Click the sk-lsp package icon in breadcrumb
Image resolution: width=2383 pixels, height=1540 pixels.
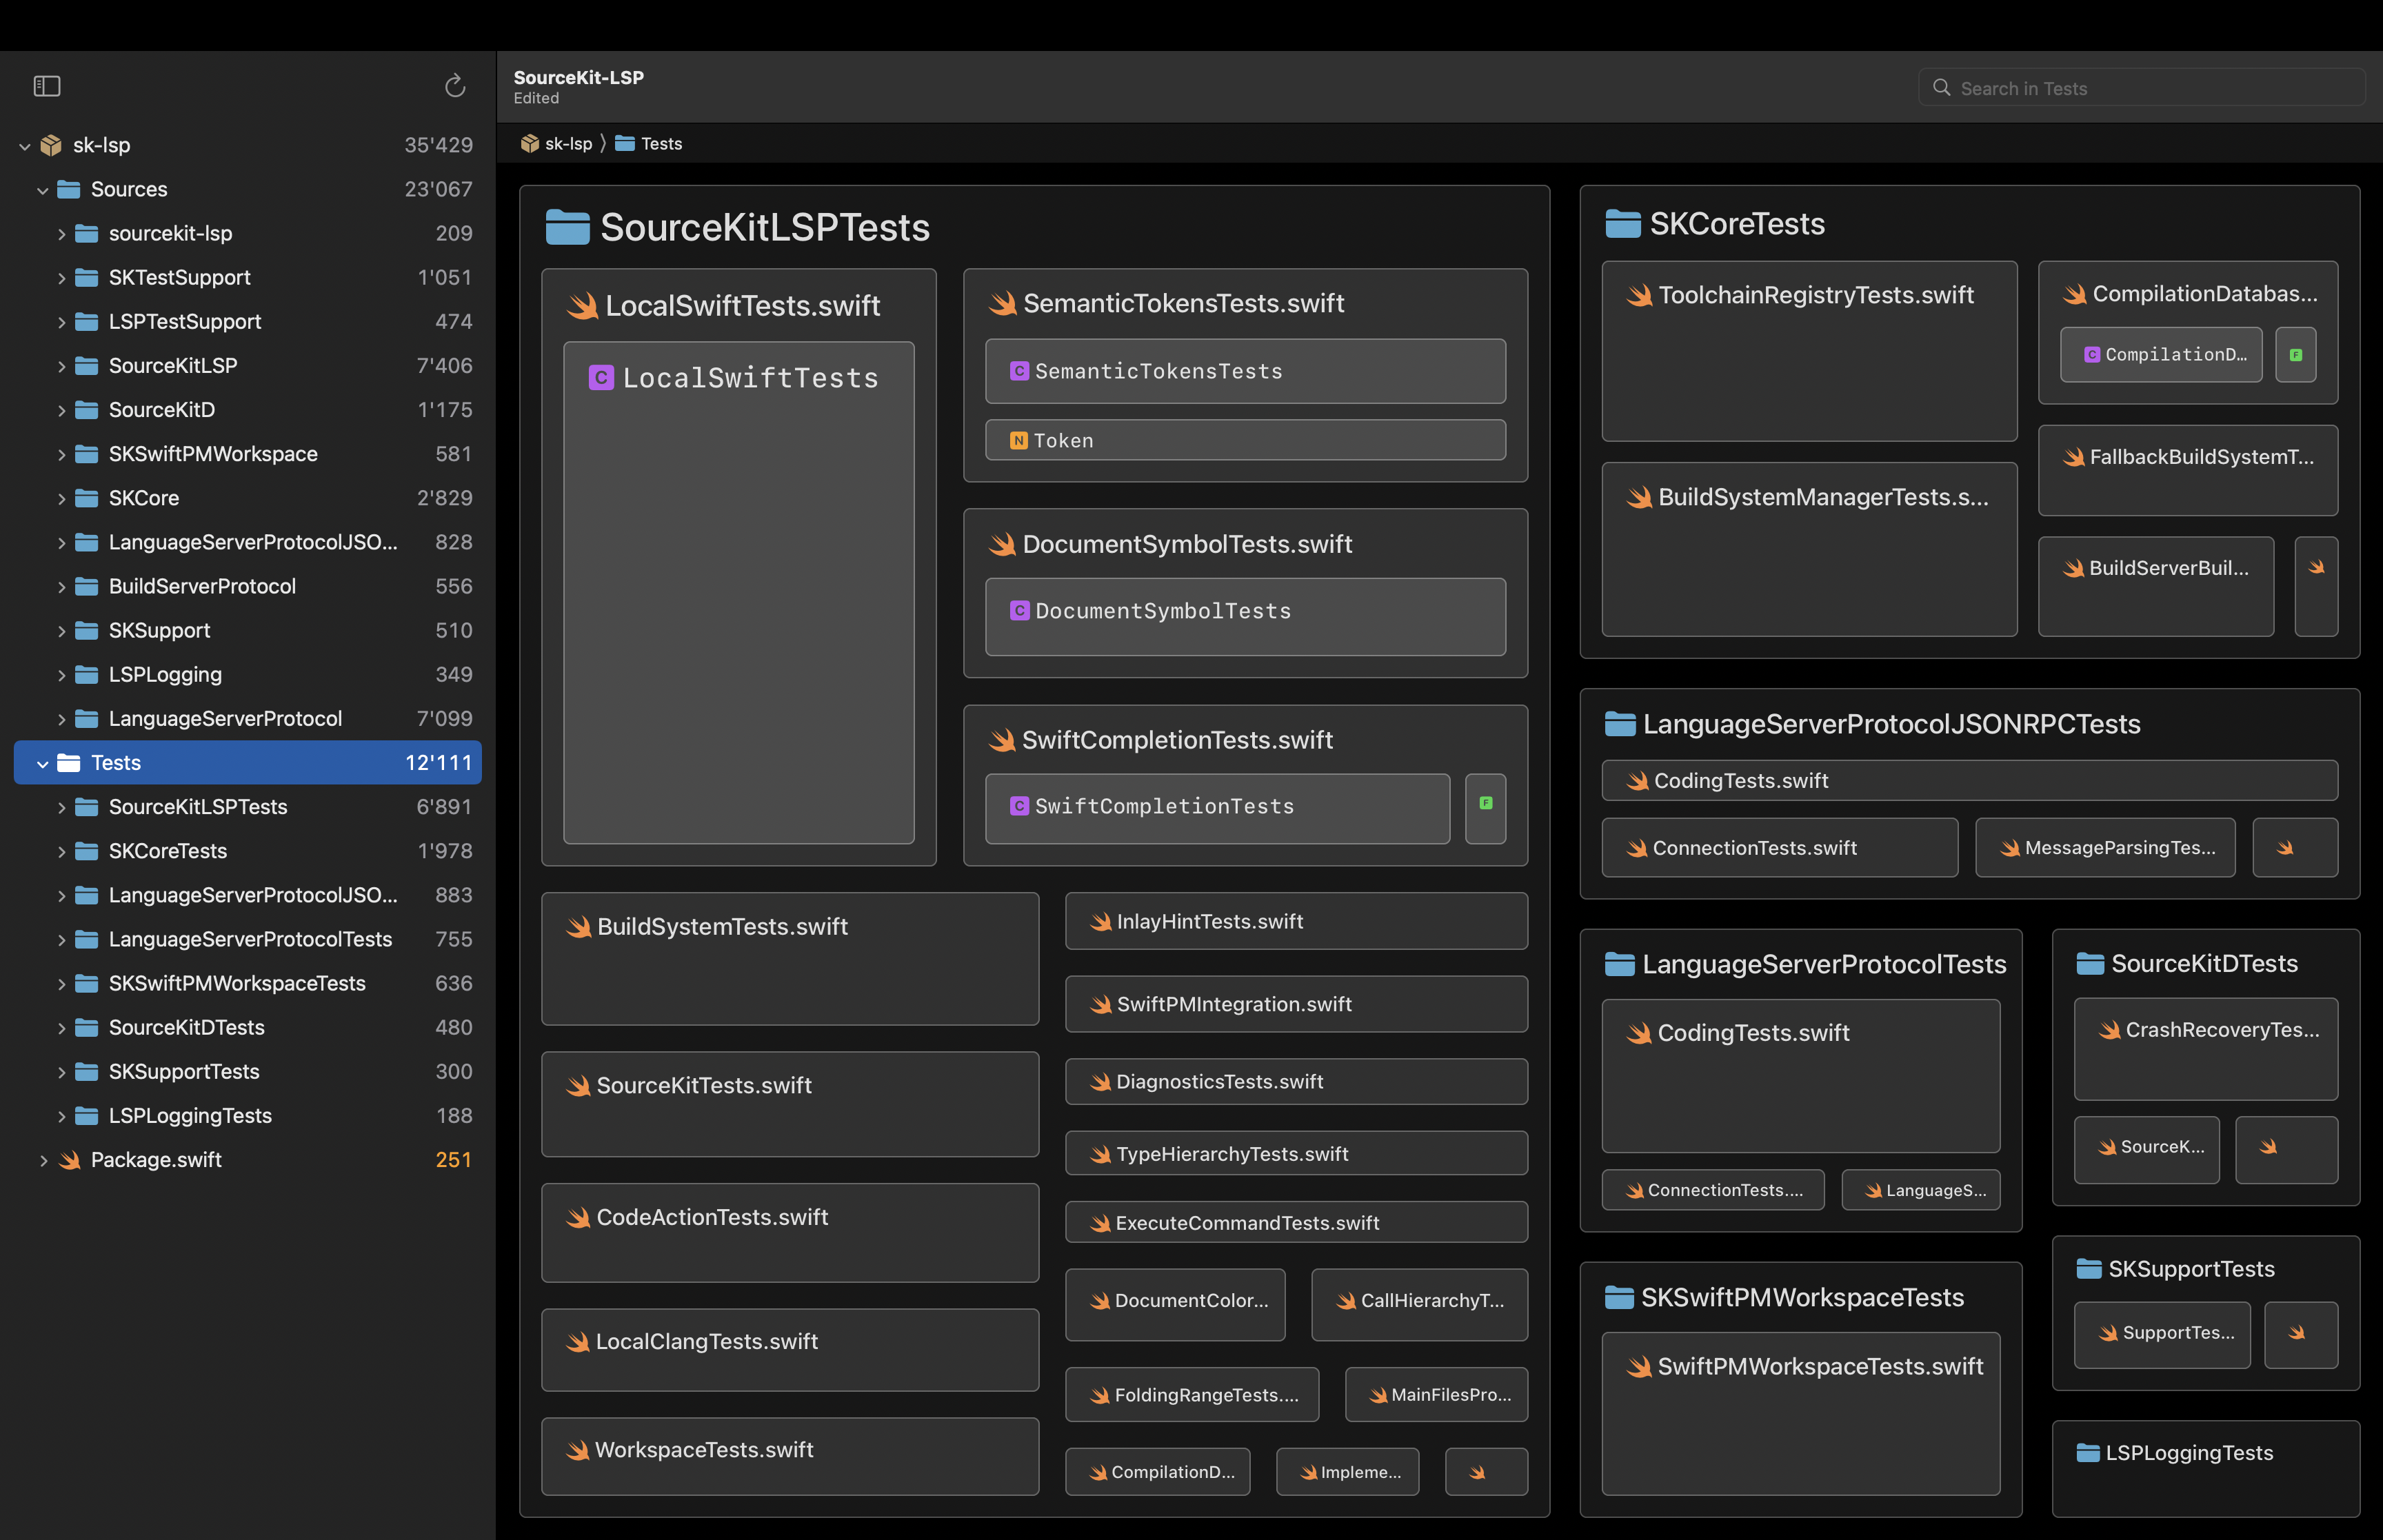coord(530,144)
